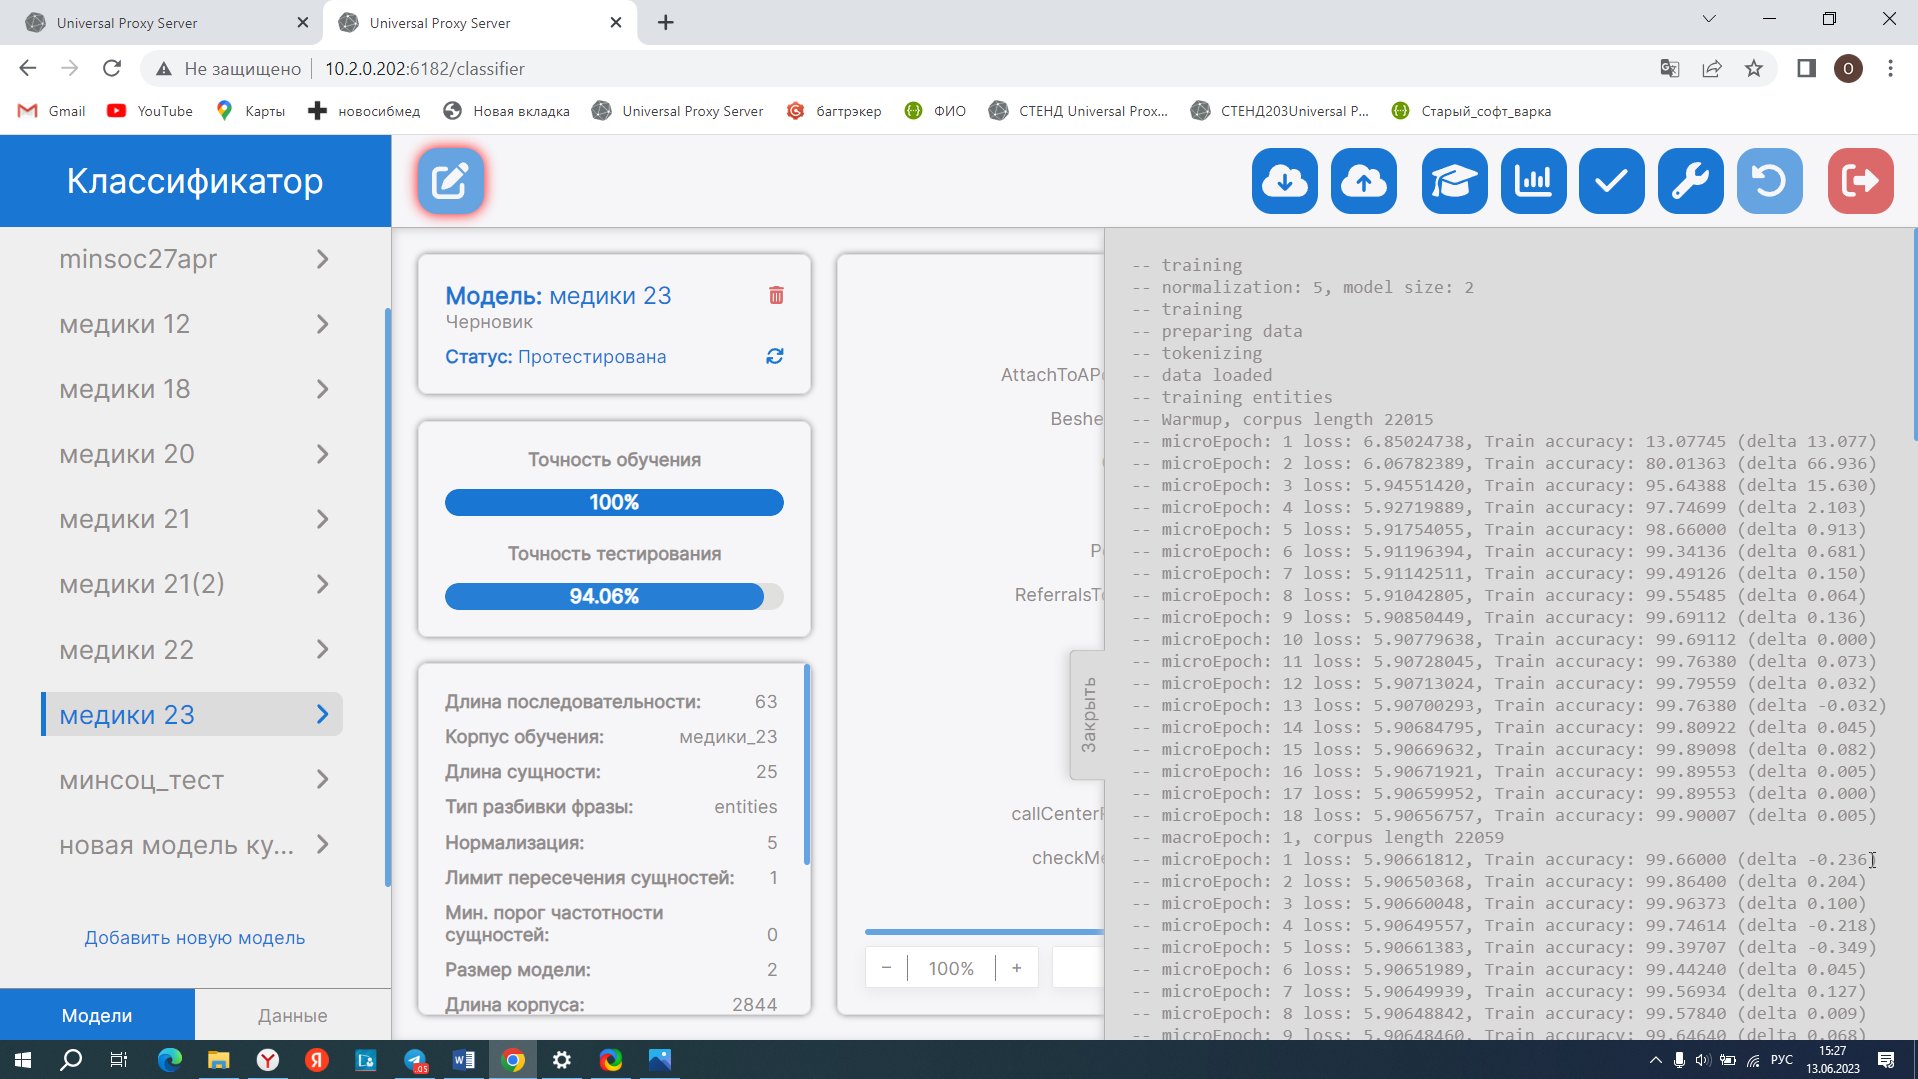Click the zoom in plus button
This screenshot has height=1079, width=1918.
1016,968
